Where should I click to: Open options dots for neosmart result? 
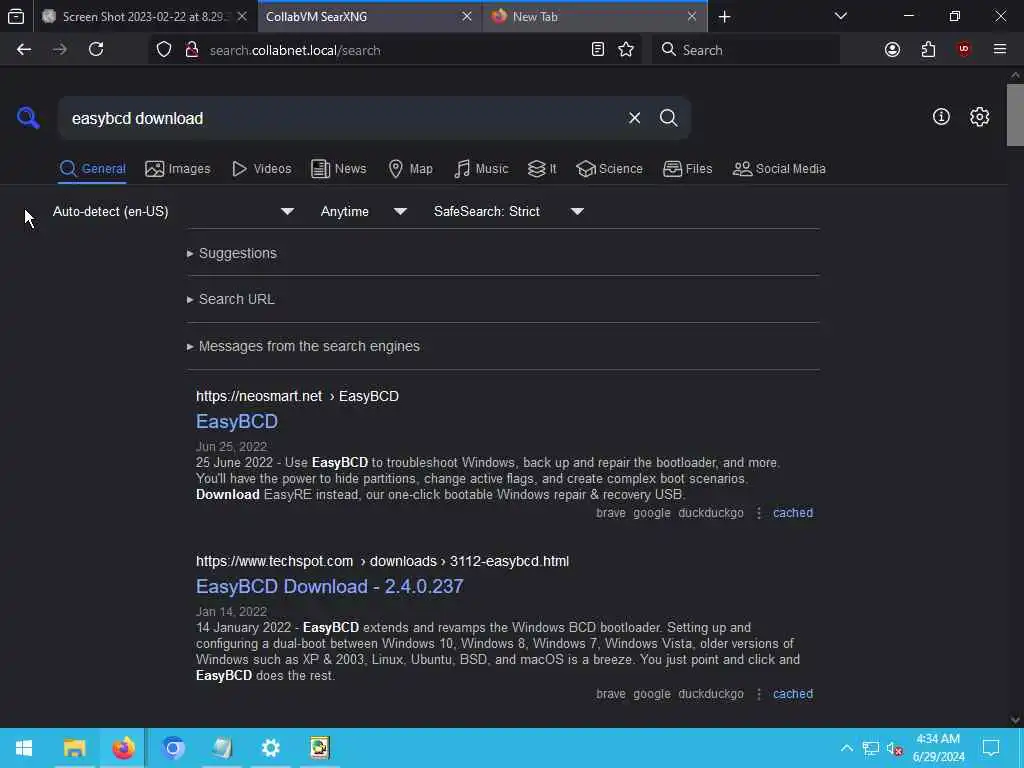758,513
